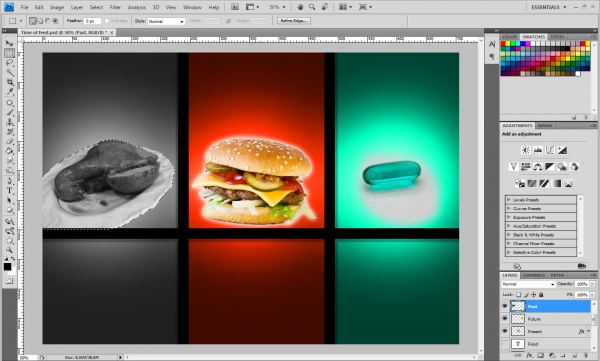600x361 pixels.
Task: Open the Fill slider arrow
Action: pos(592,295)
